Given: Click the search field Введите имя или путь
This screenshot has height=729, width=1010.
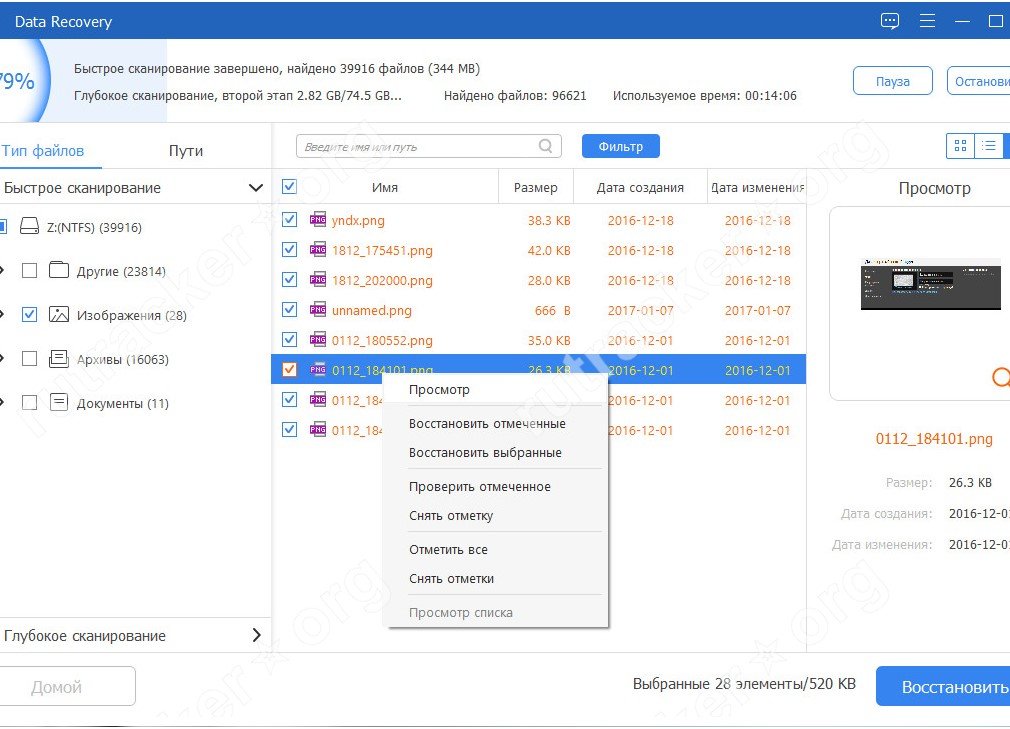Looking at the screenshot, I should click(x=428, y=146).
